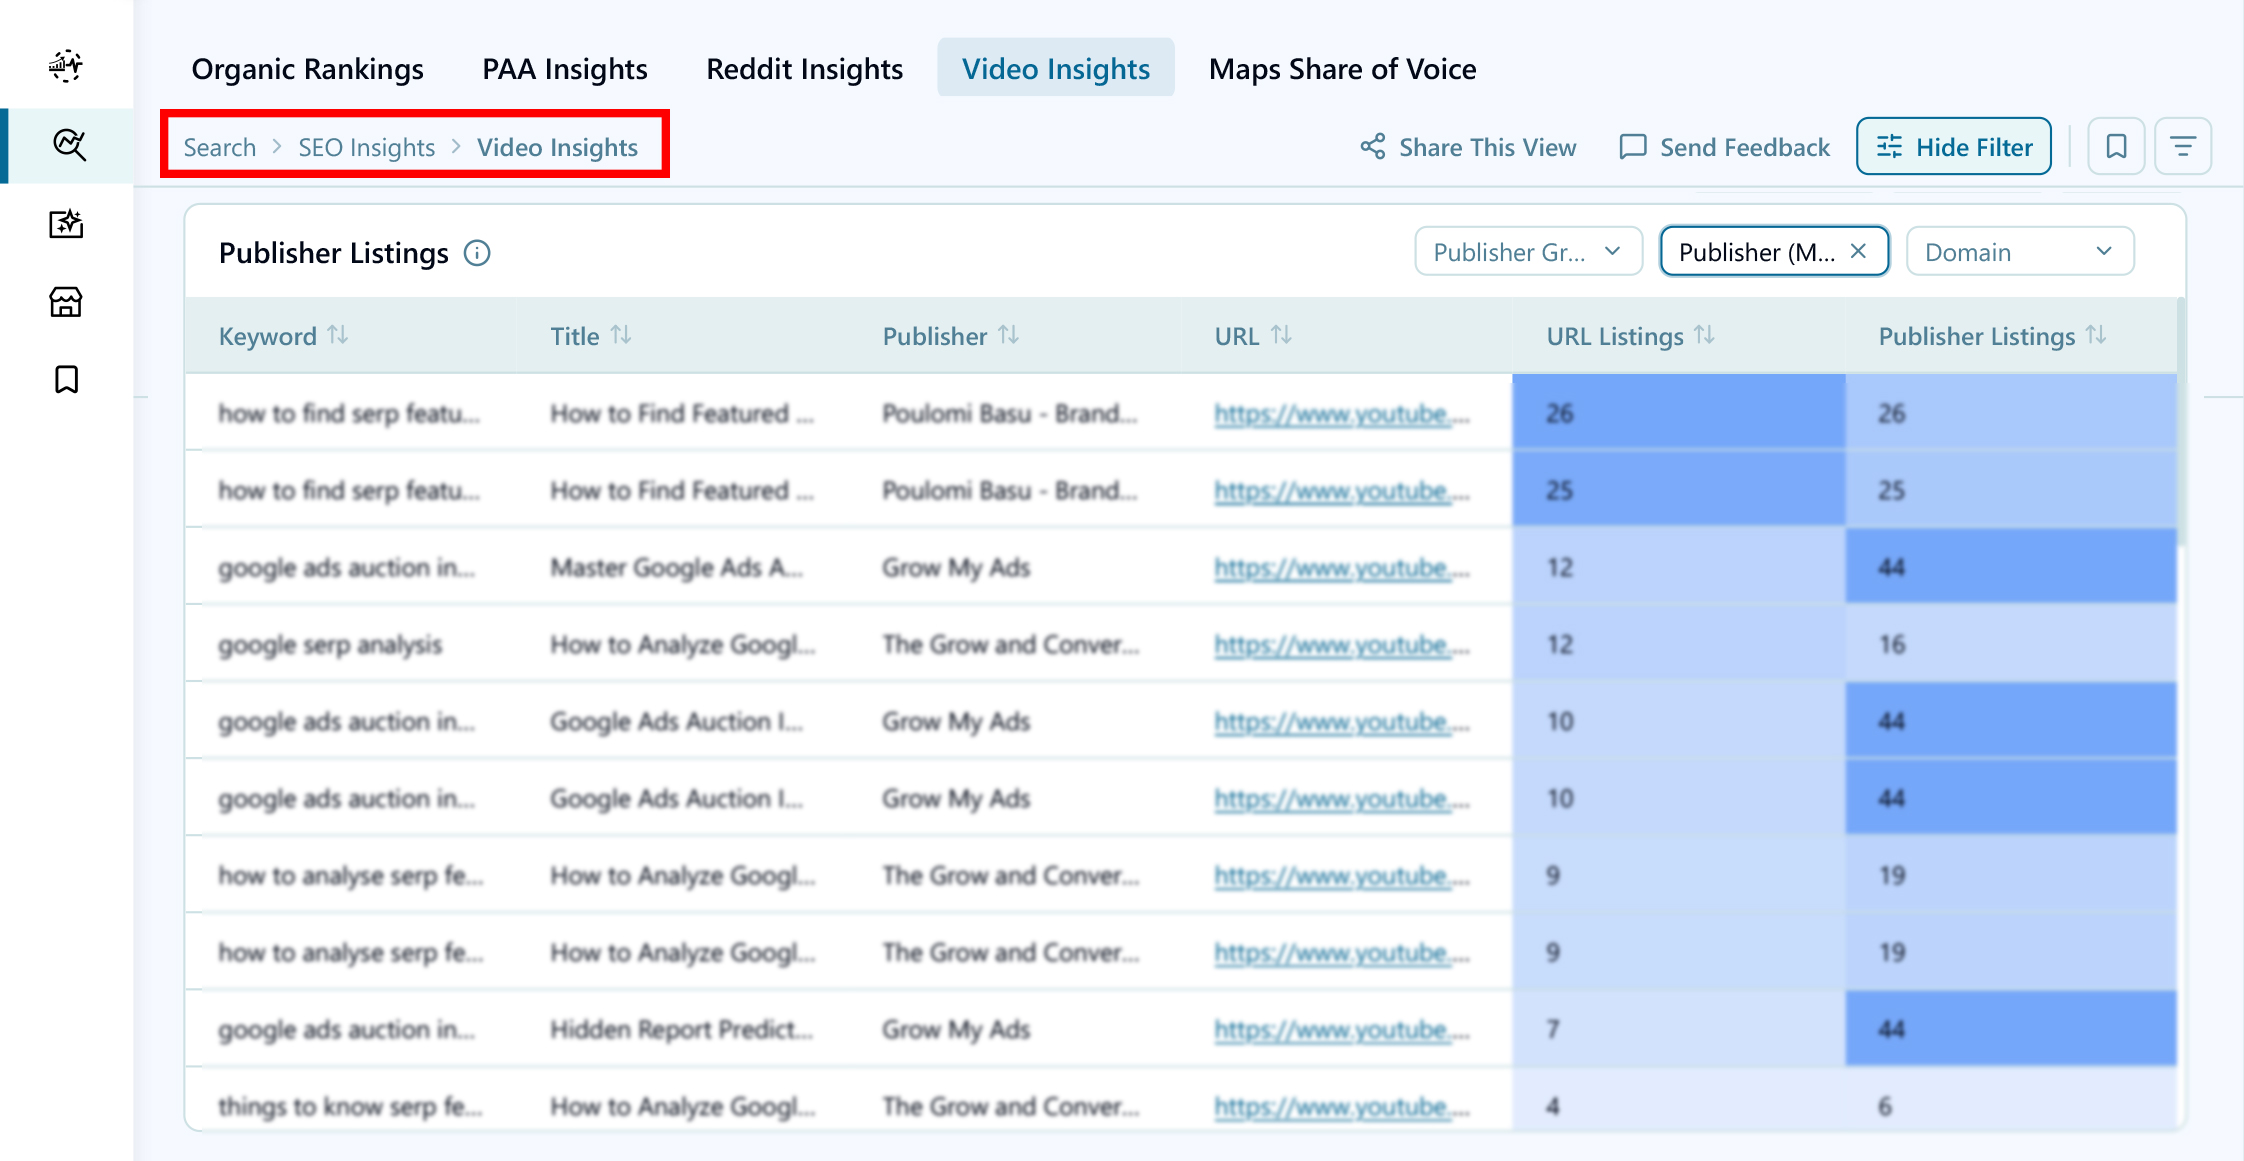2244x1161 pixels.
Task: Click keyword cell 'google serp analysis'
Action: [x=330, y=645]
